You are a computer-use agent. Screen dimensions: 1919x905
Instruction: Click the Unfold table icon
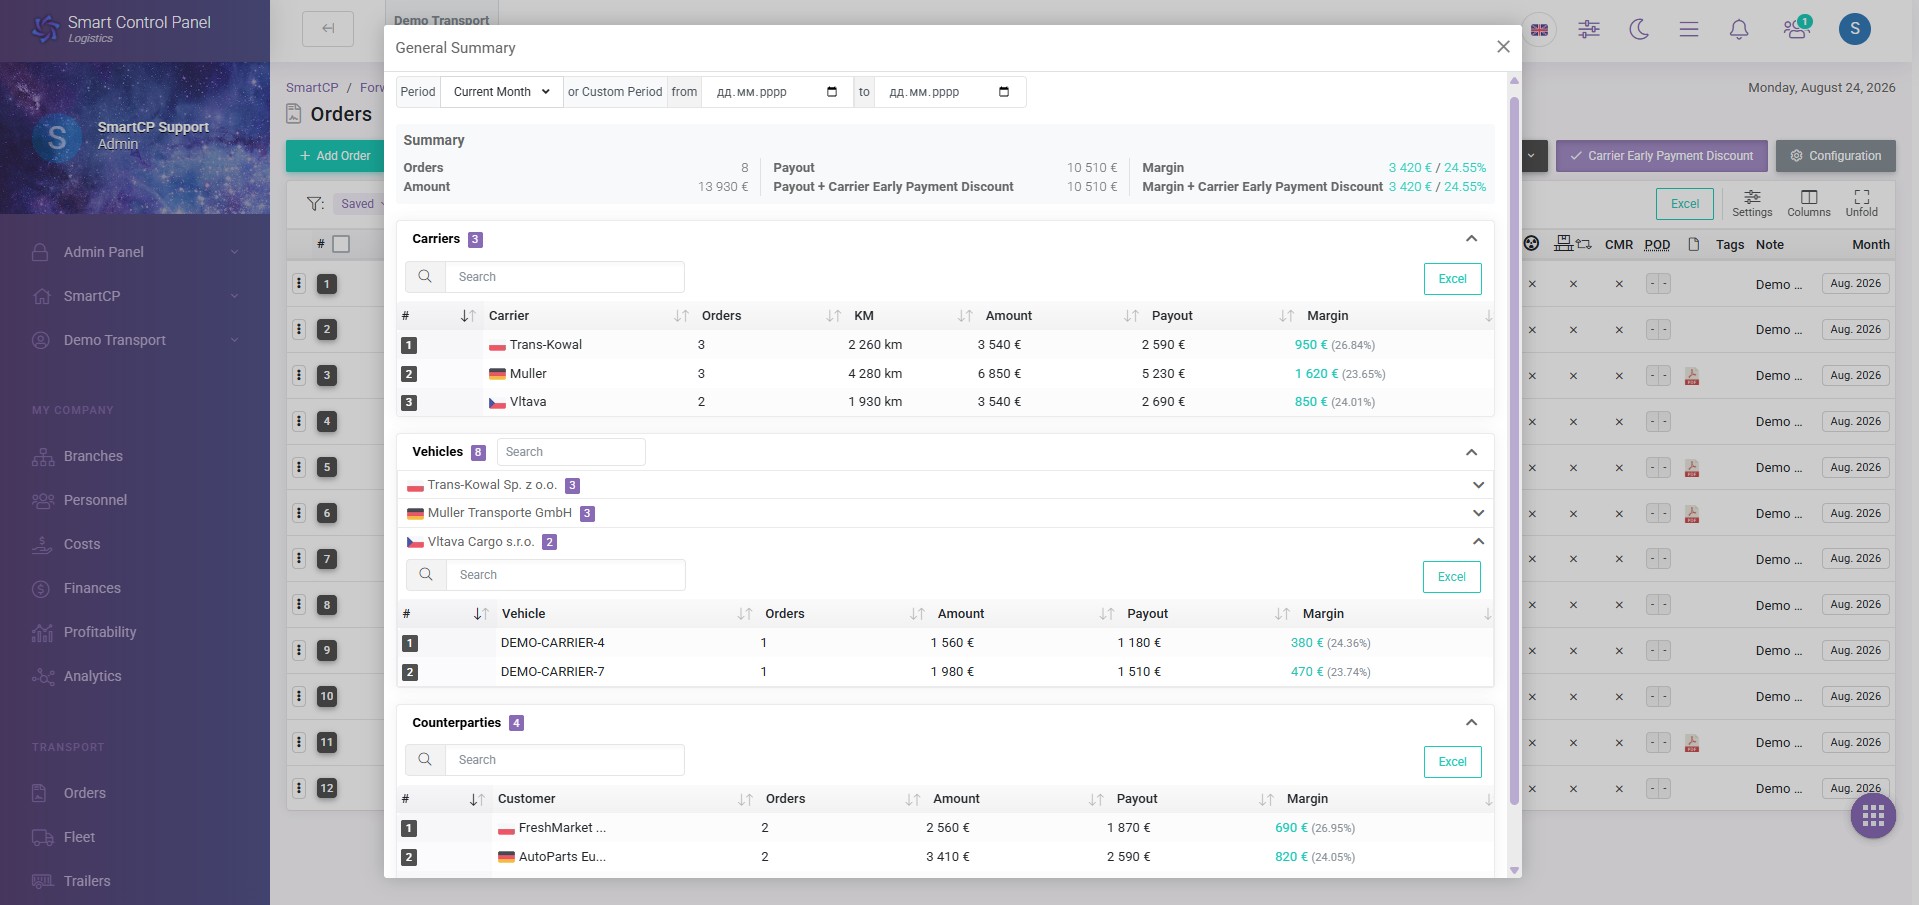(x=1861, y=203)
